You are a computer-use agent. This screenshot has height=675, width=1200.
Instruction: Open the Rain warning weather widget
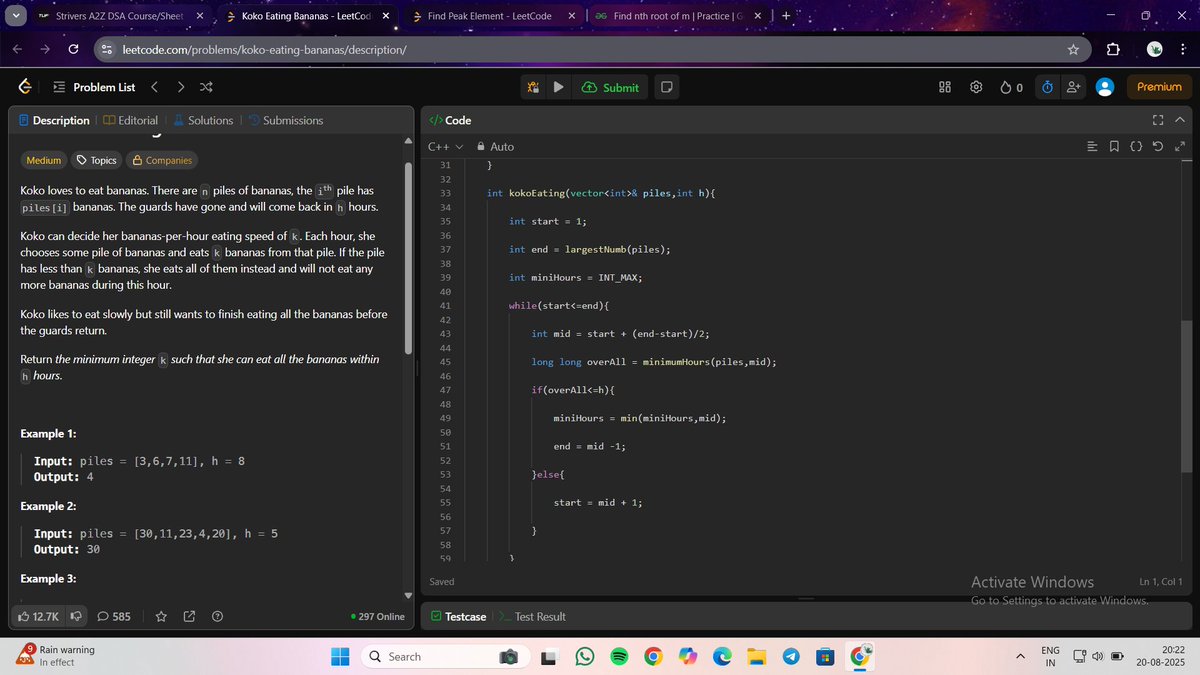55,656
